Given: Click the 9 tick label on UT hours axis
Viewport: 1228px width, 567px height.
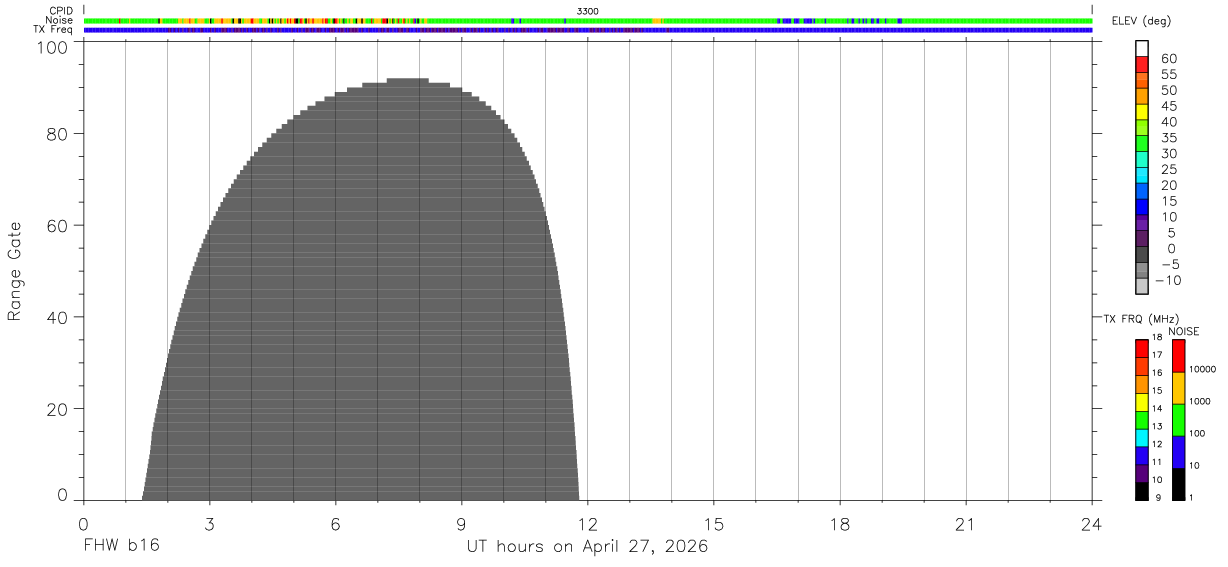Looking at the screenshot, I should (461, 524).
